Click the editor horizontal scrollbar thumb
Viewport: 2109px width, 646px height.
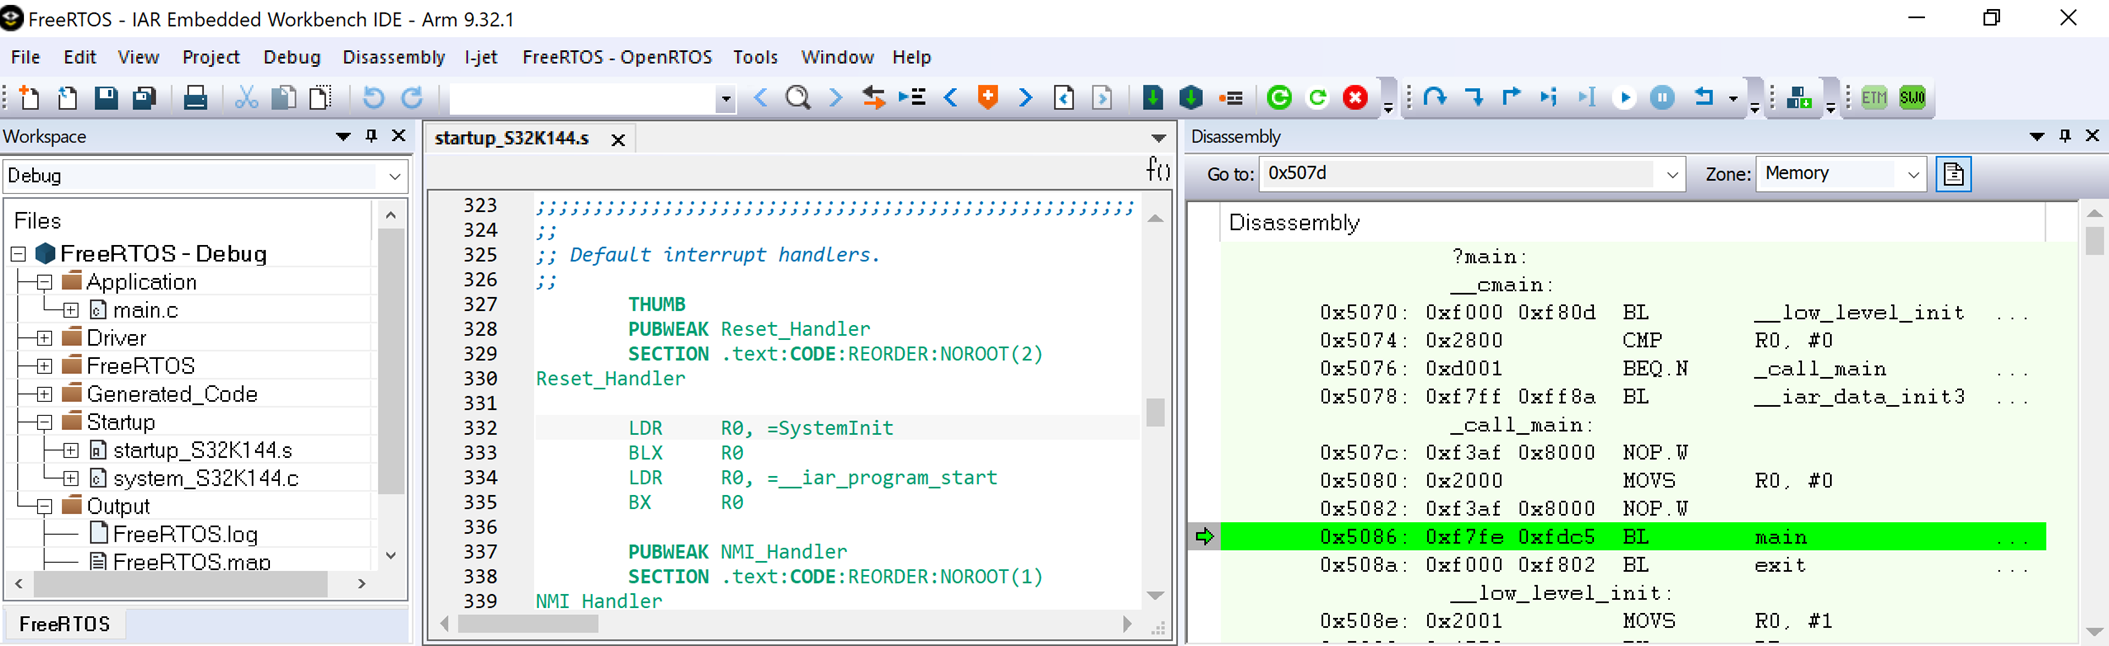(527, 624)
